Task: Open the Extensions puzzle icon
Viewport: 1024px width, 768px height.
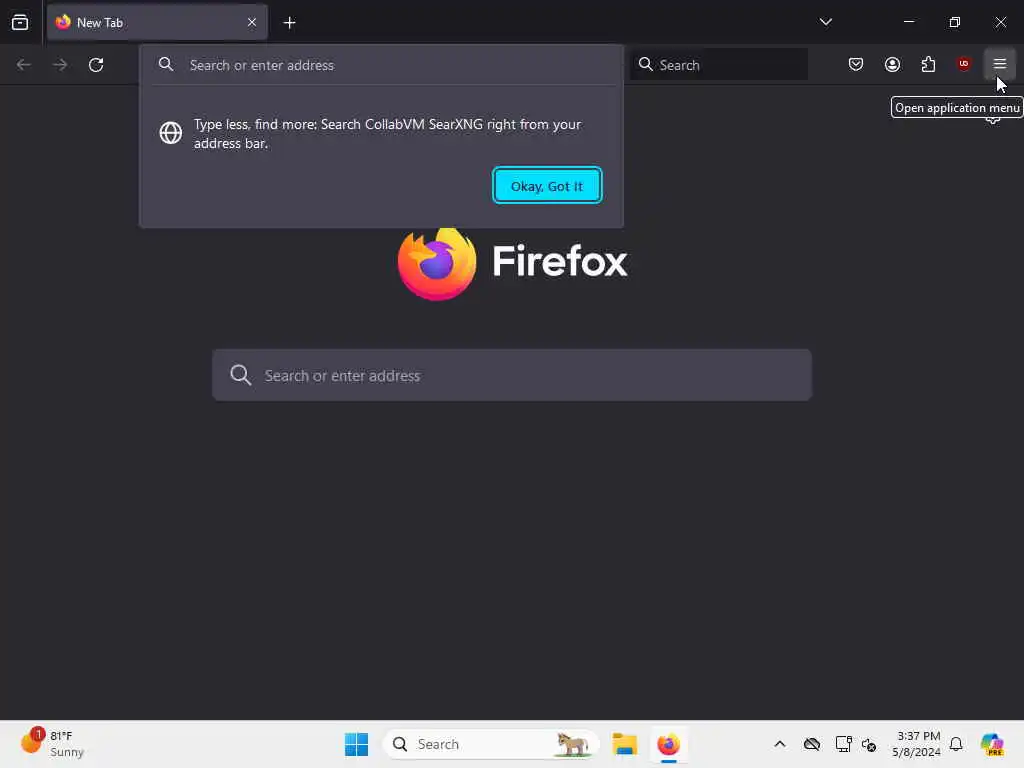Action: (x=928, y=64)
